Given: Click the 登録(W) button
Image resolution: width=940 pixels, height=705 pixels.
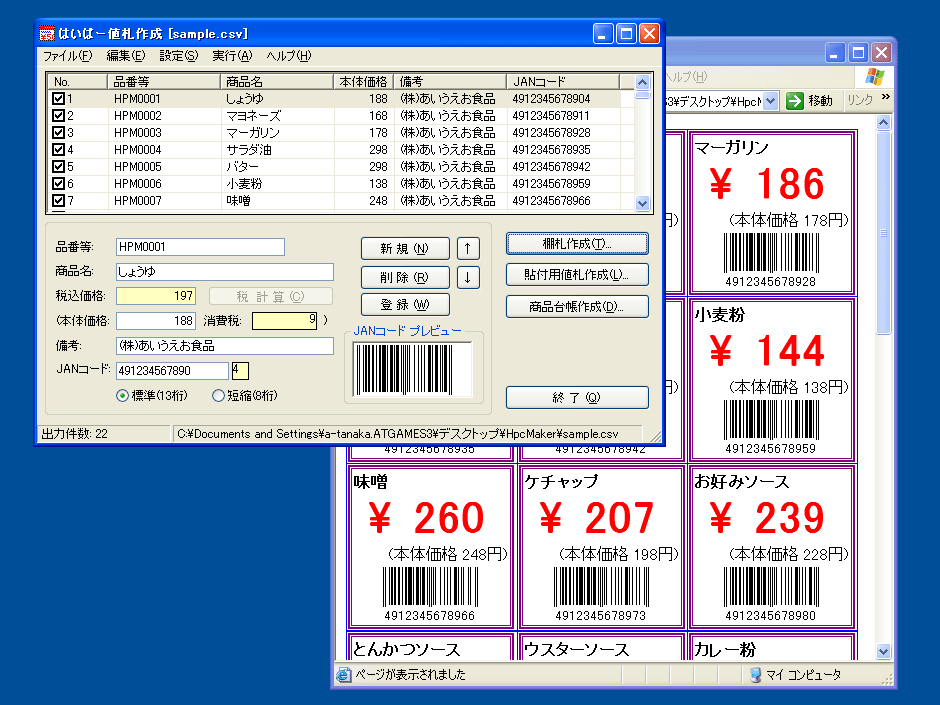Looking at the screenshot, I should (x=405, y=305).
